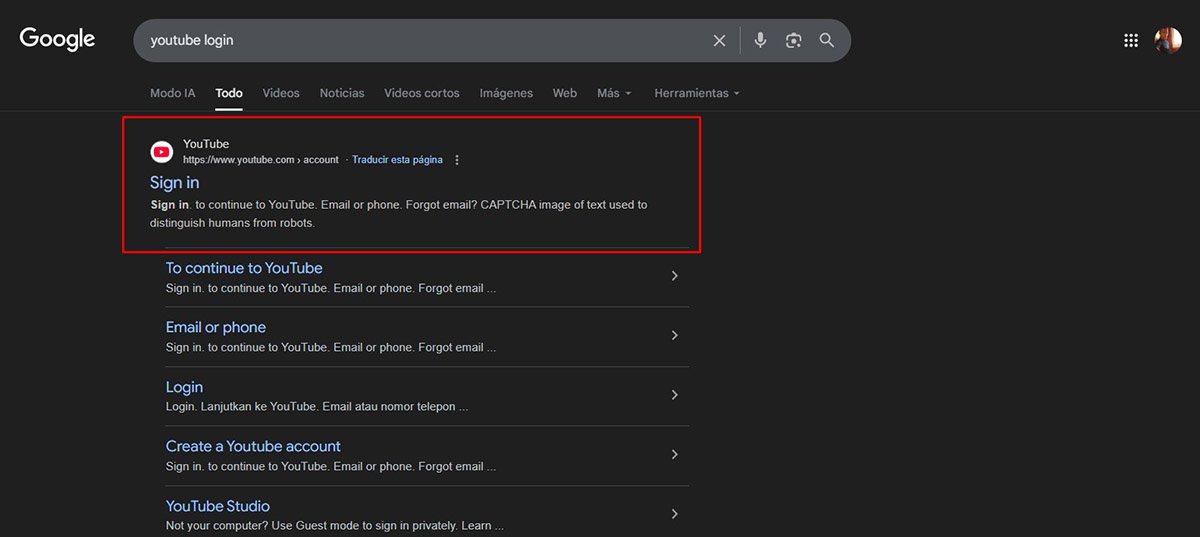
Task: Switch to the Modo IA tab
Action: click(x=173, y=93)
